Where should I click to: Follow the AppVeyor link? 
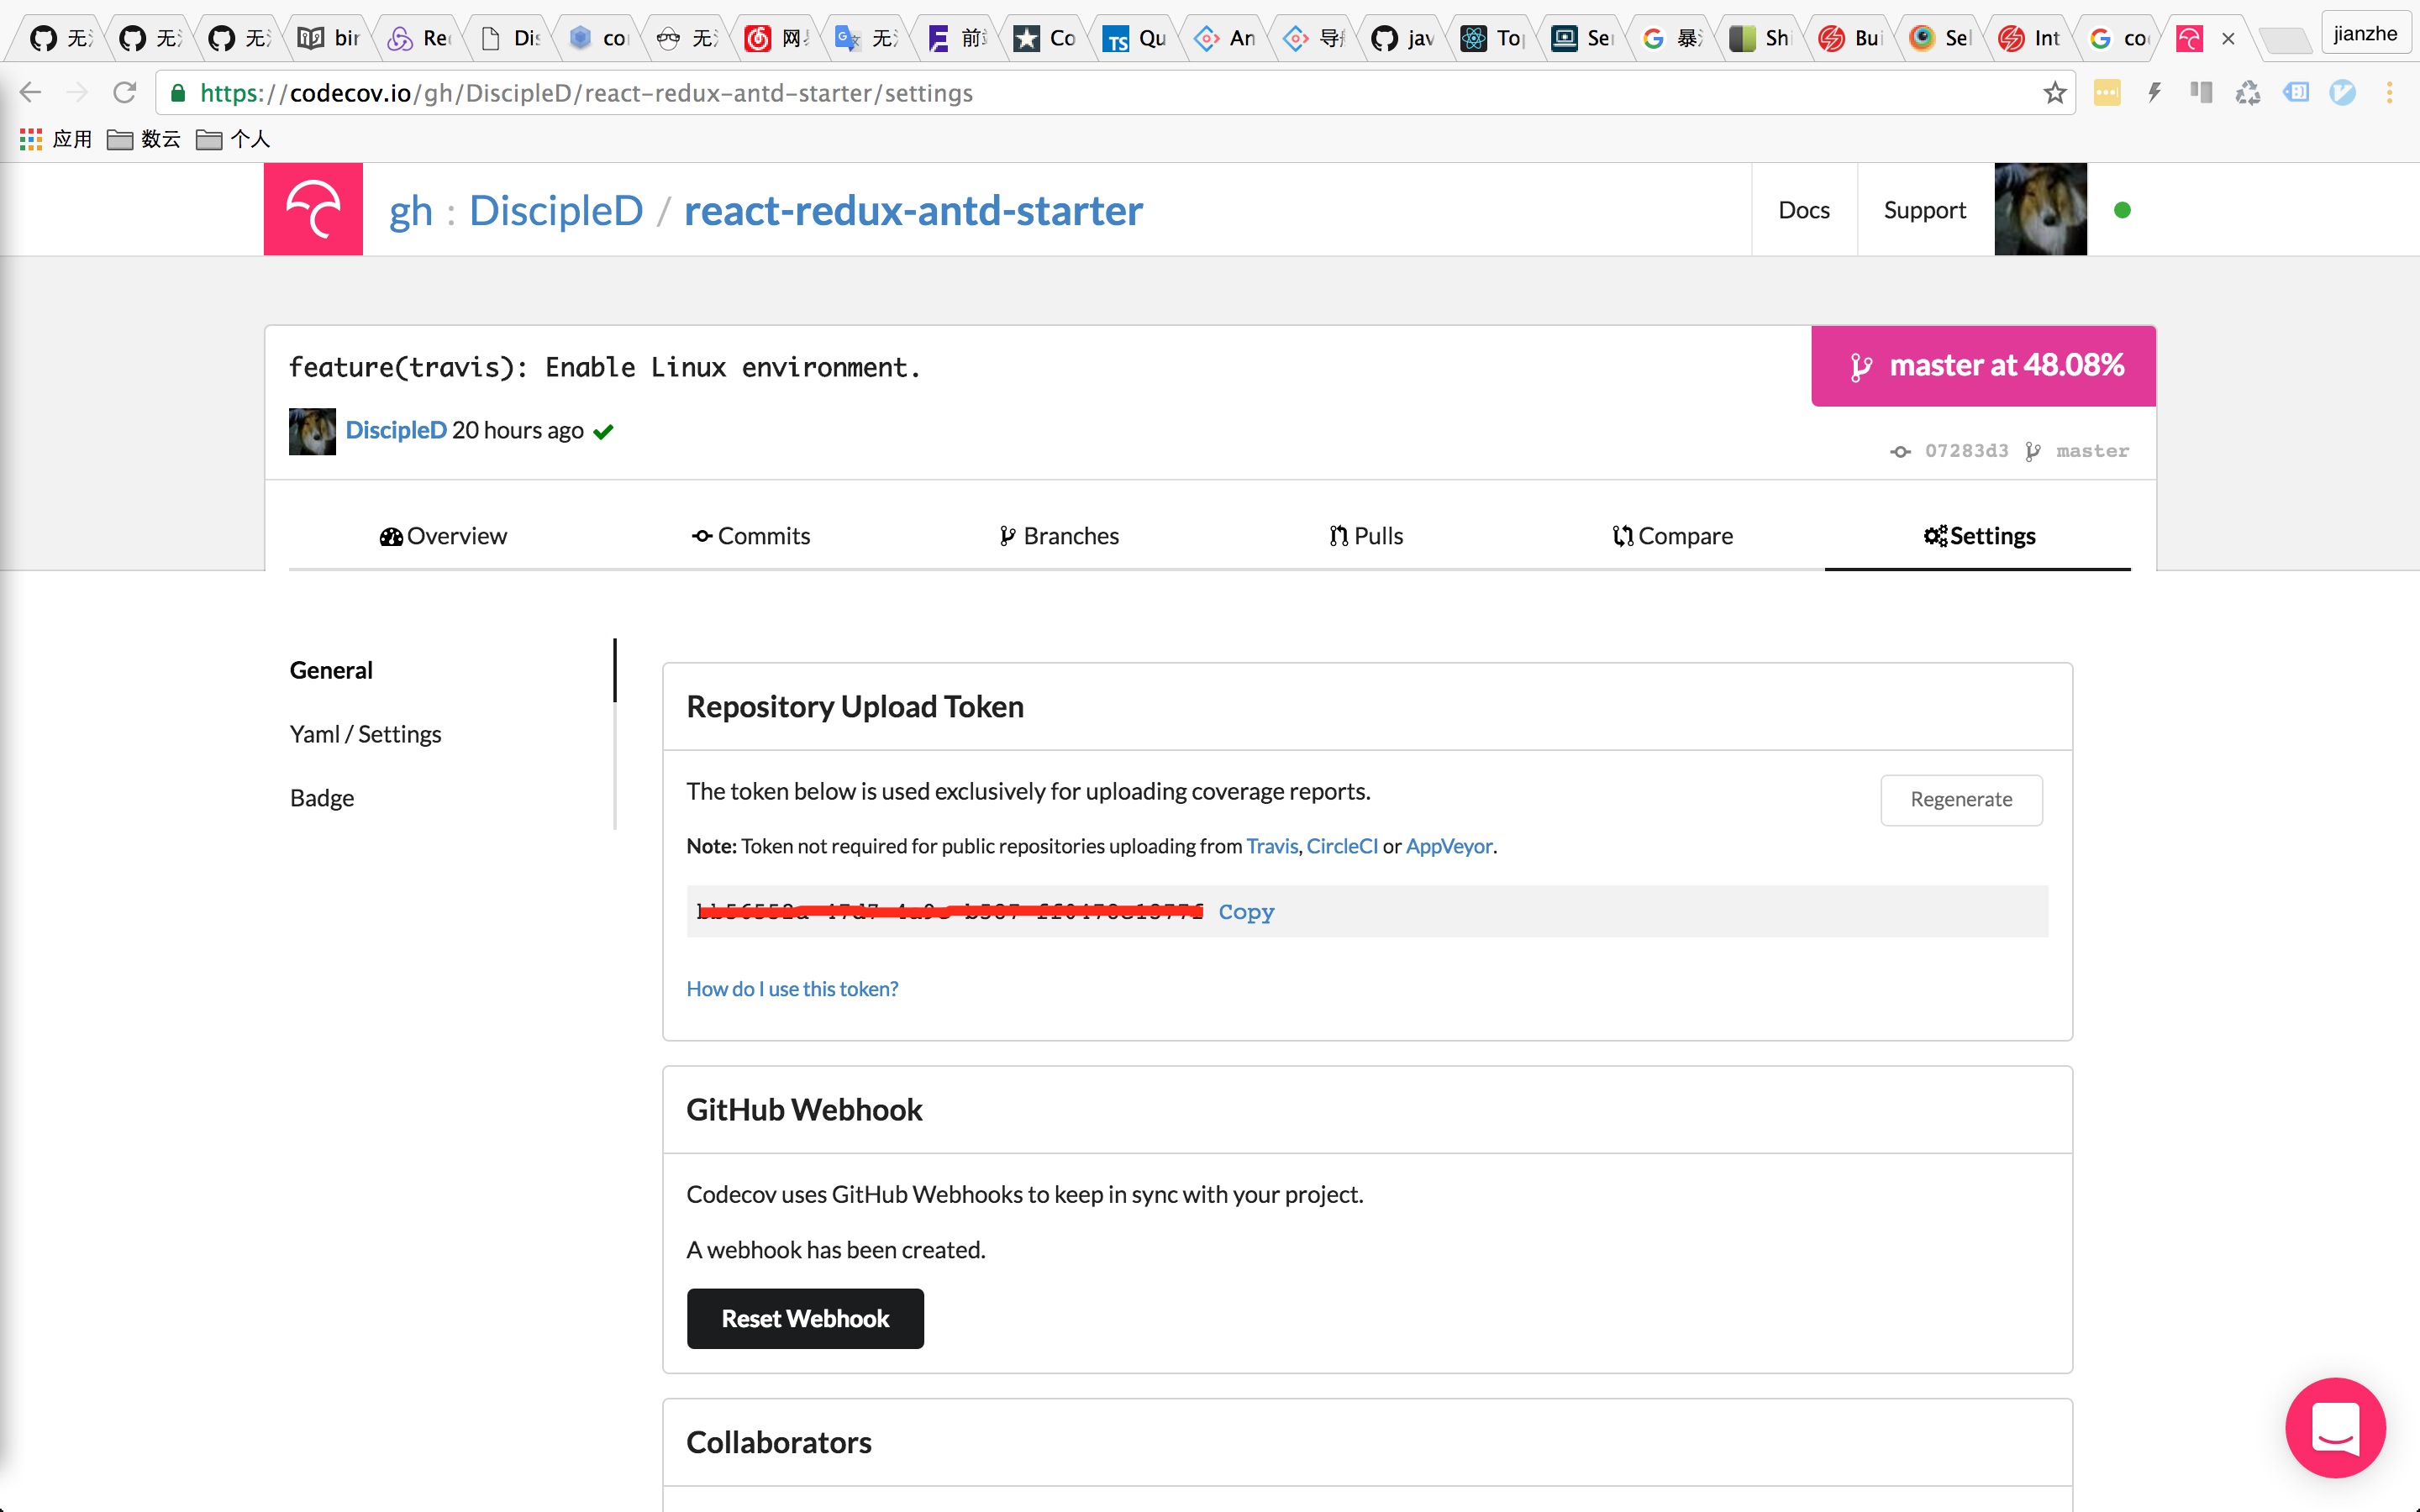(x=1449, y=846)
